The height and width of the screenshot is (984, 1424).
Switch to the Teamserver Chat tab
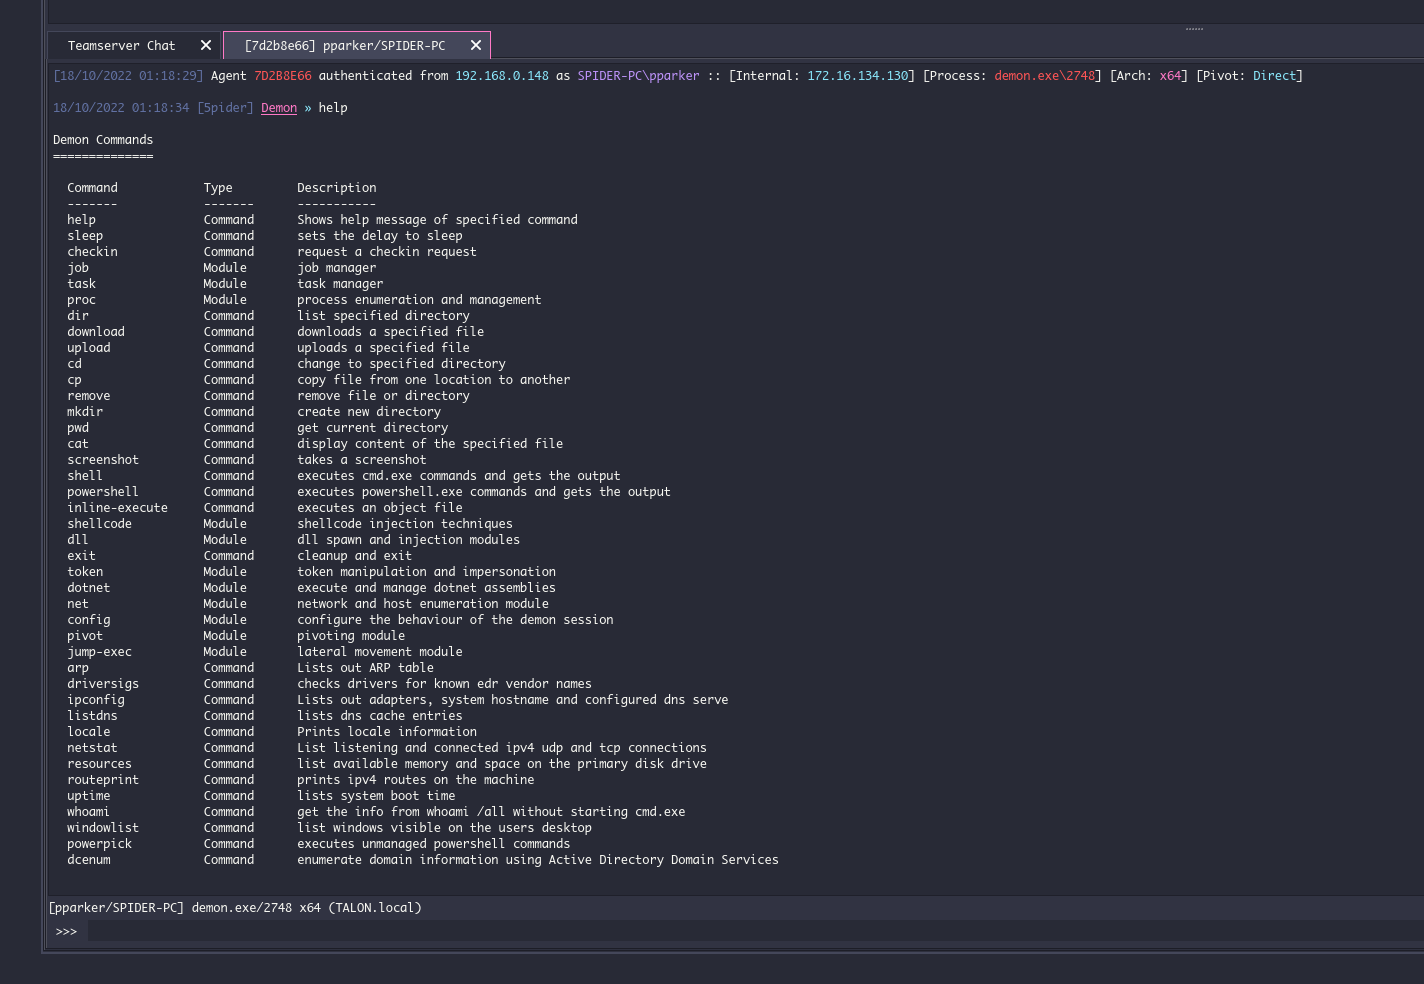coord(121,45)
